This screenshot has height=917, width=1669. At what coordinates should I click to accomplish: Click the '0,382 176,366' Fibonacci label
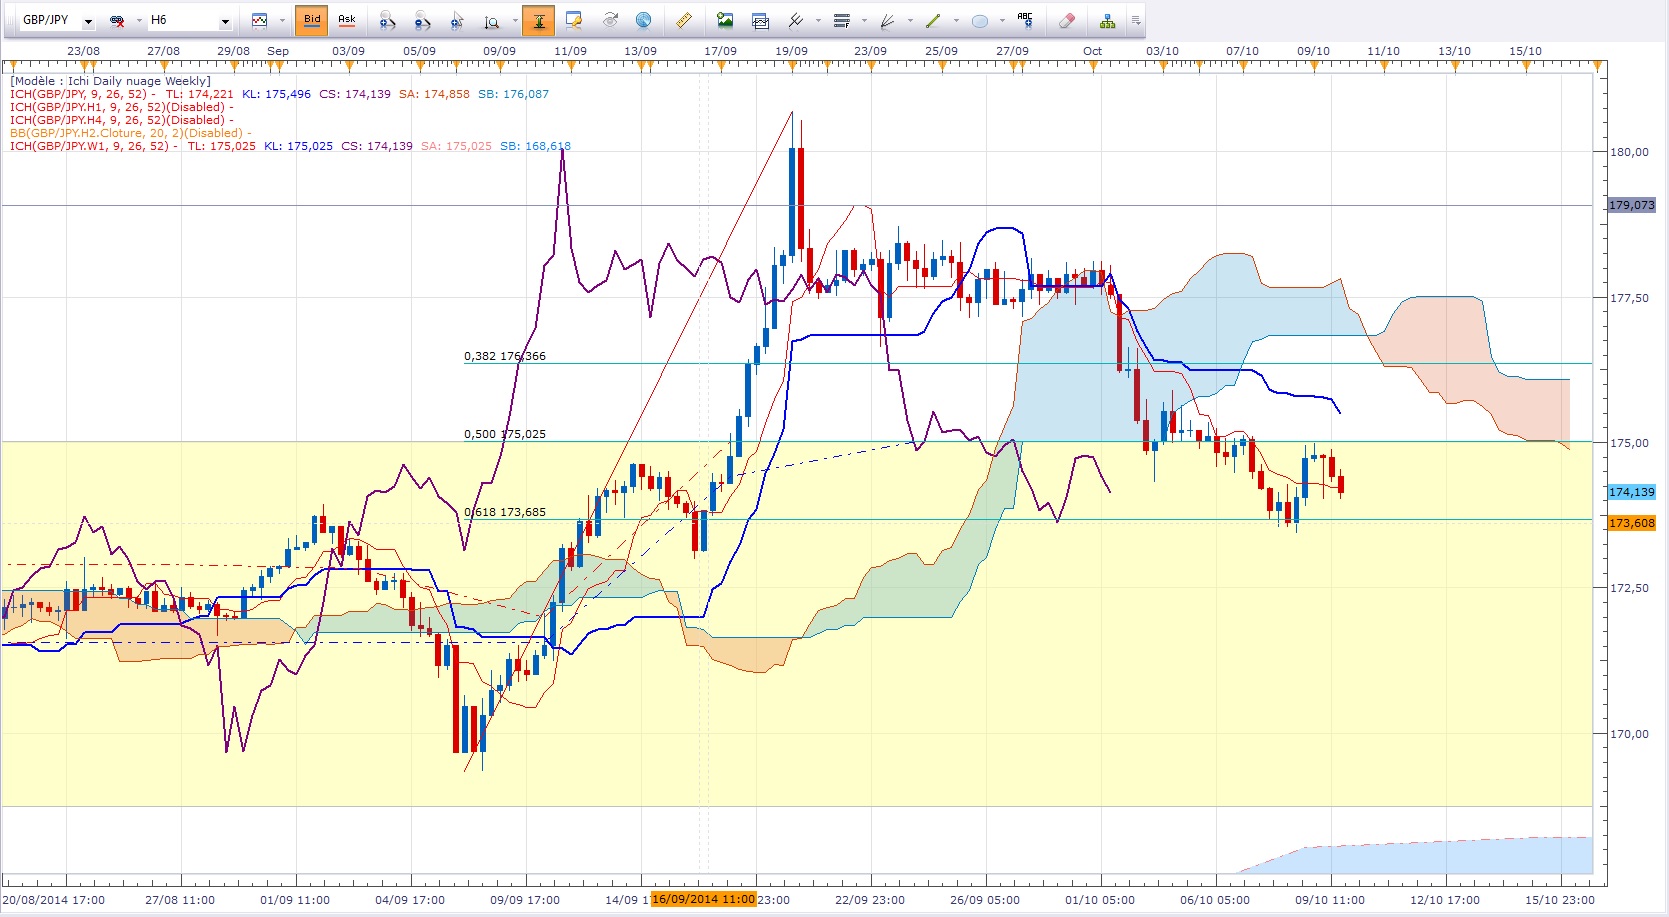tap(505, 356)
